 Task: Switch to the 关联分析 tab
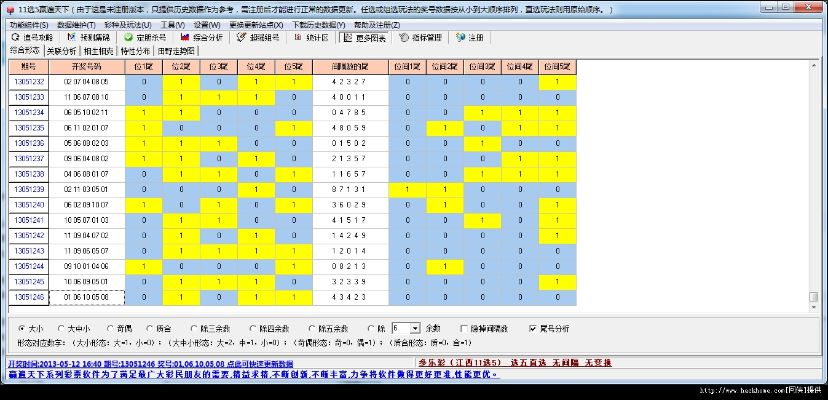(62, 51)
